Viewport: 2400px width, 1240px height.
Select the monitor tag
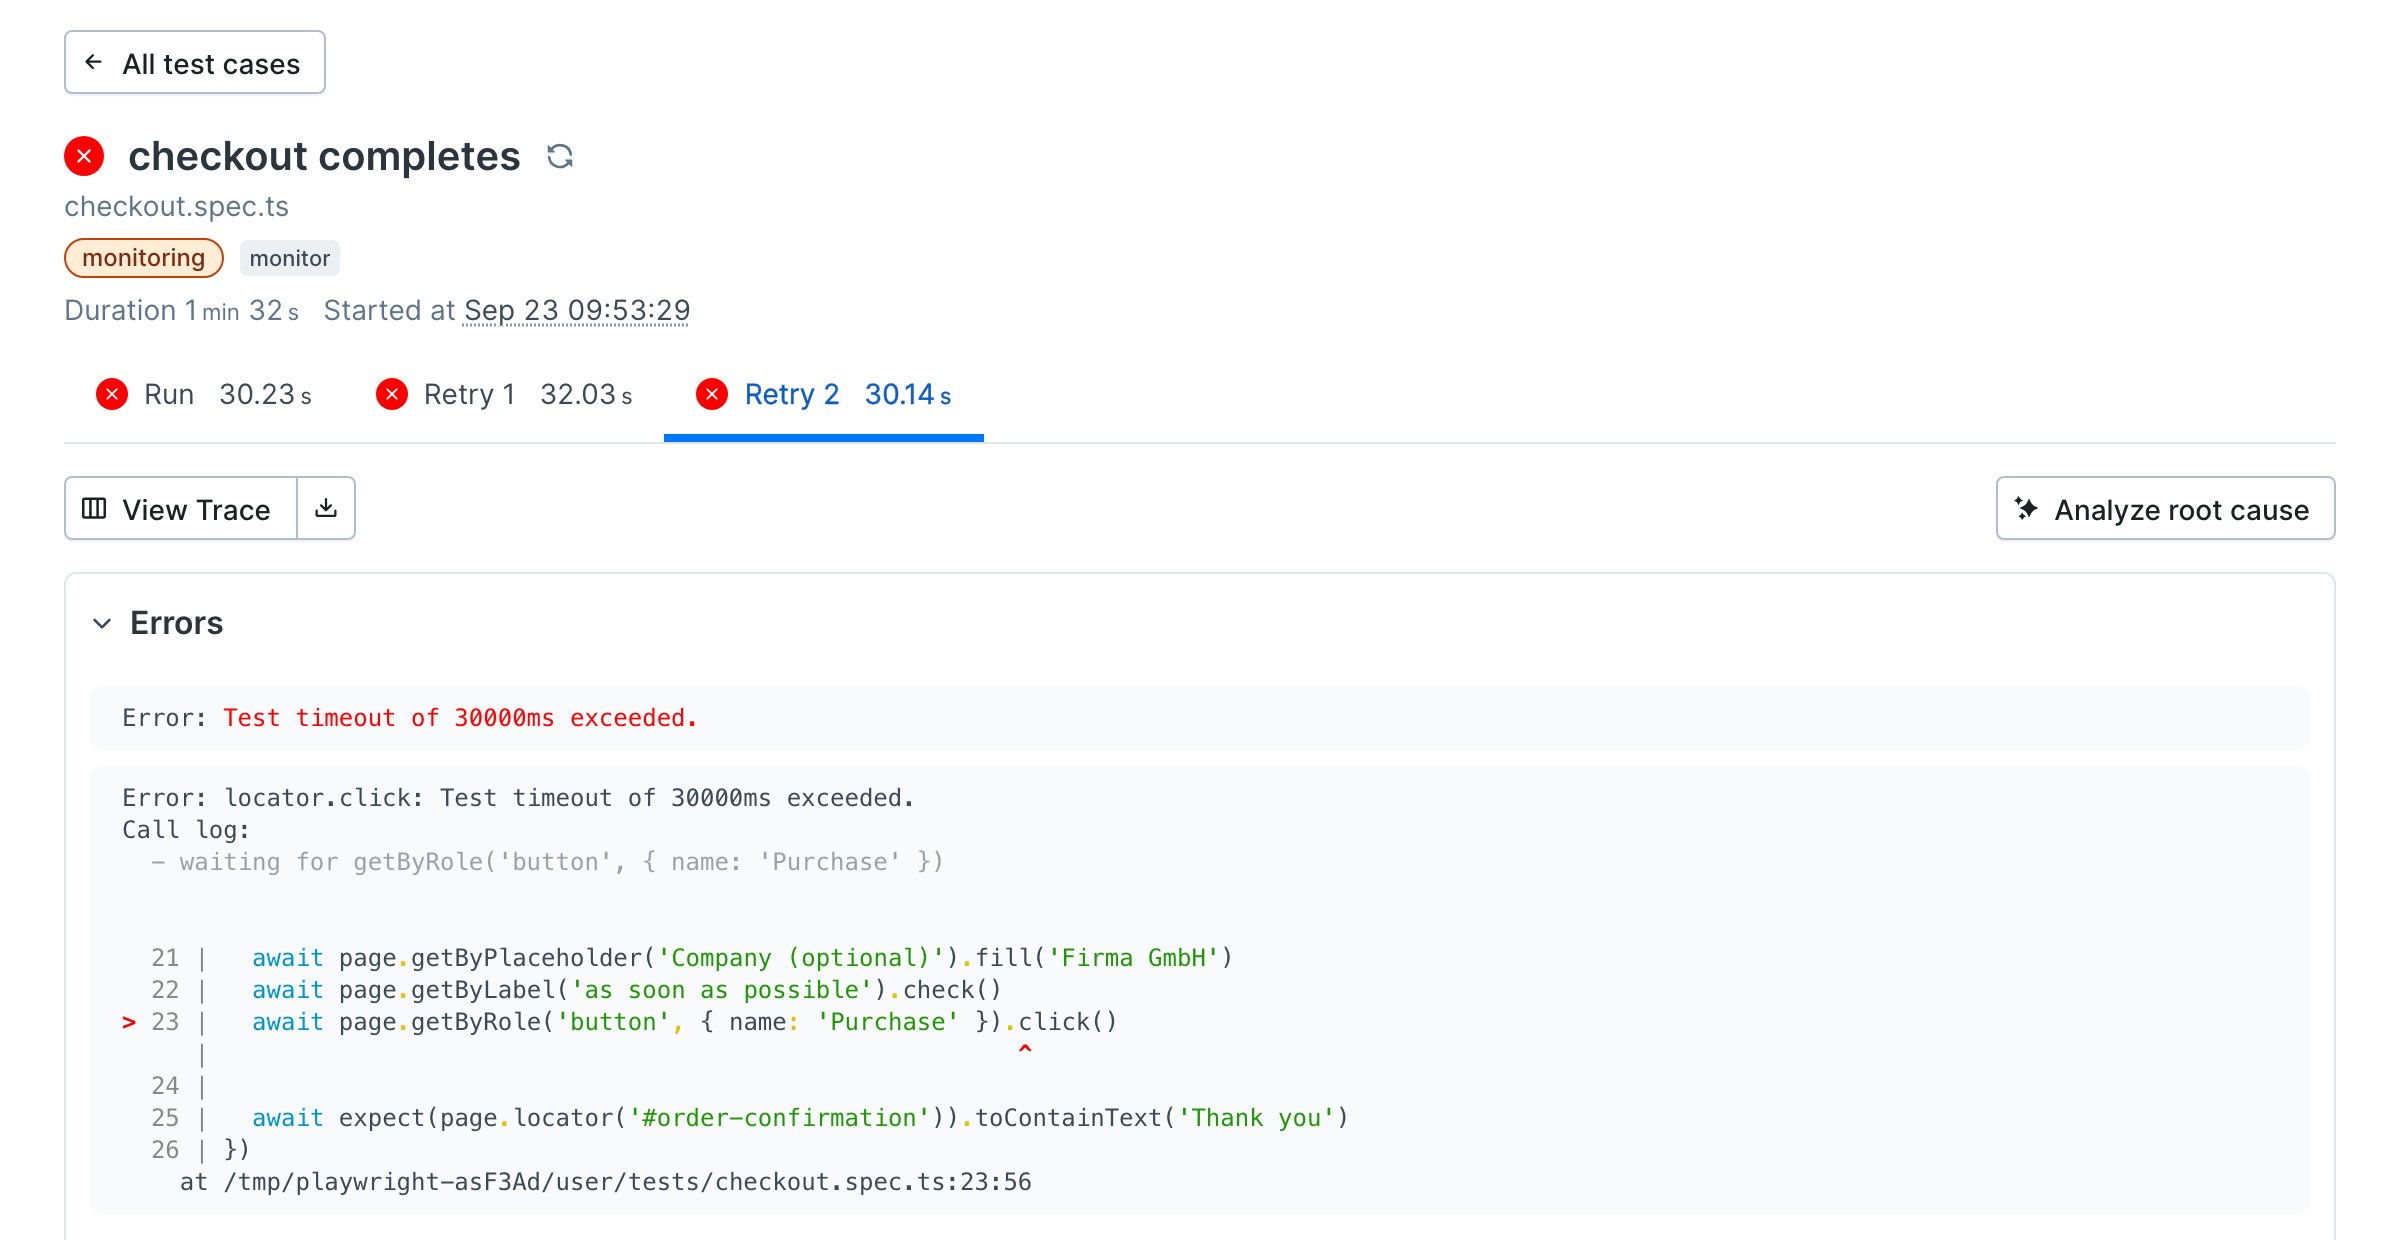tap(290, 258)
